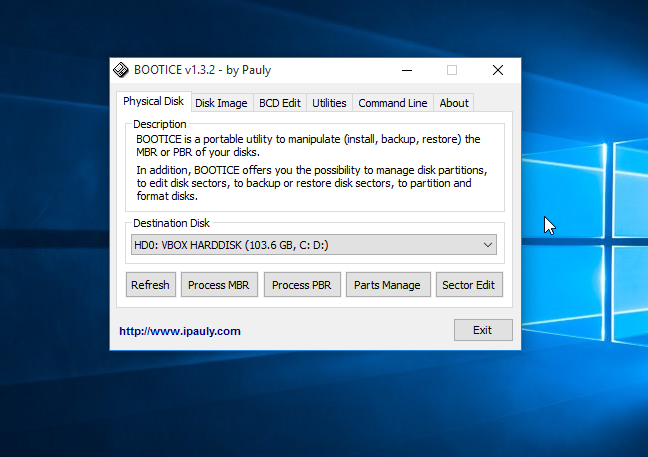This screenshot has height=457, width=648.
Task: Show the About tab
Action: coord(453,103)
